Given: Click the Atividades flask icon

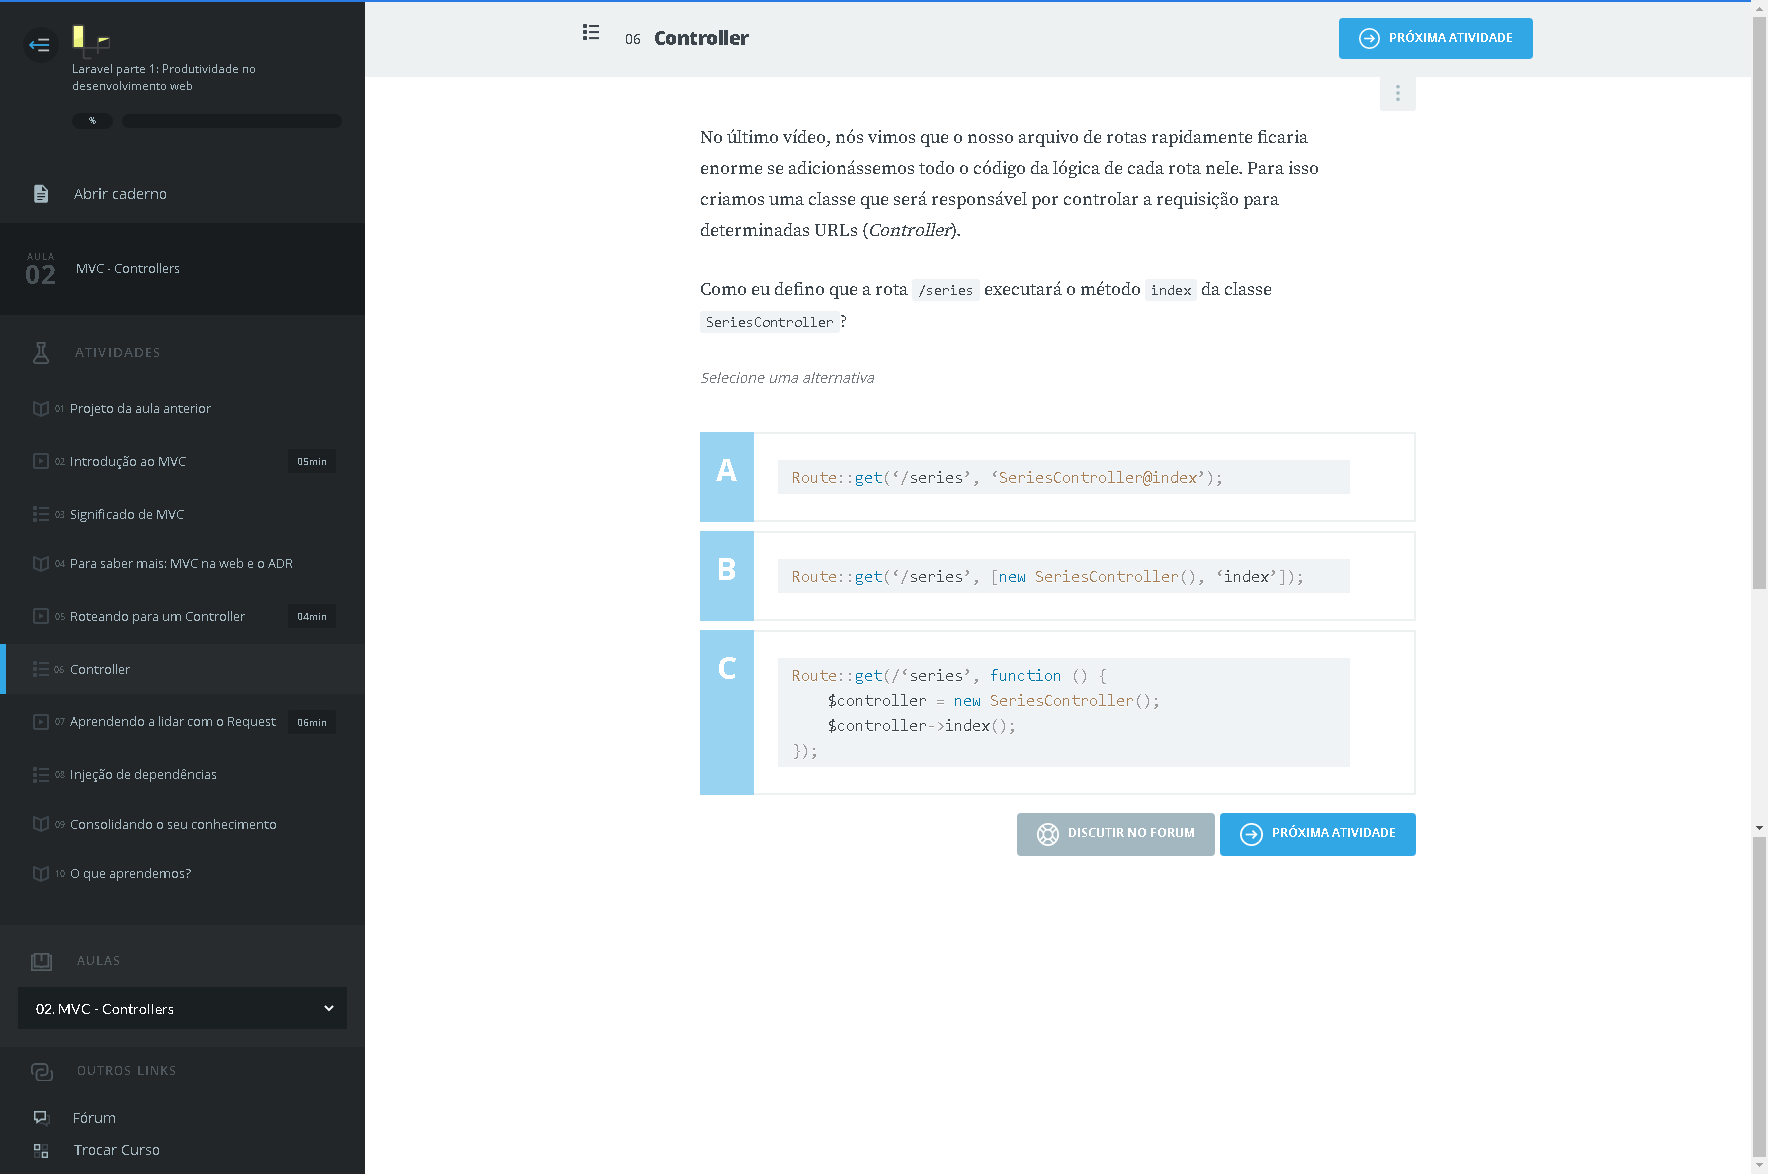Looking at the screenshot, I should pyautogui.click(x=41, y=353).
